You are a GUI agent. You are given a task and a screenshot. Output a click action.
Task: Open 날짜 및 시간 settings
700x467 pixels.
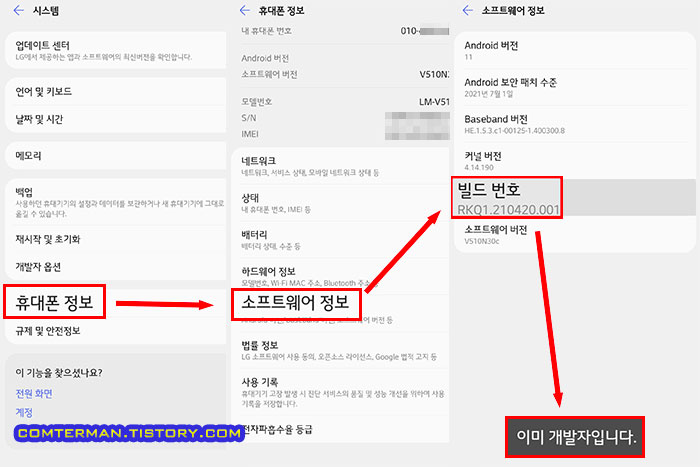pos(116,119)
